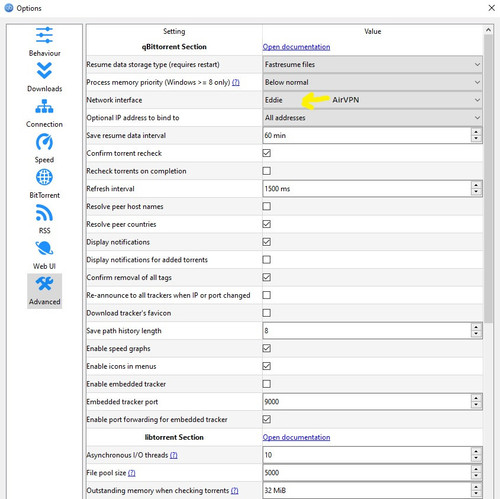Click the Setting column header

[x=174, y=31]
